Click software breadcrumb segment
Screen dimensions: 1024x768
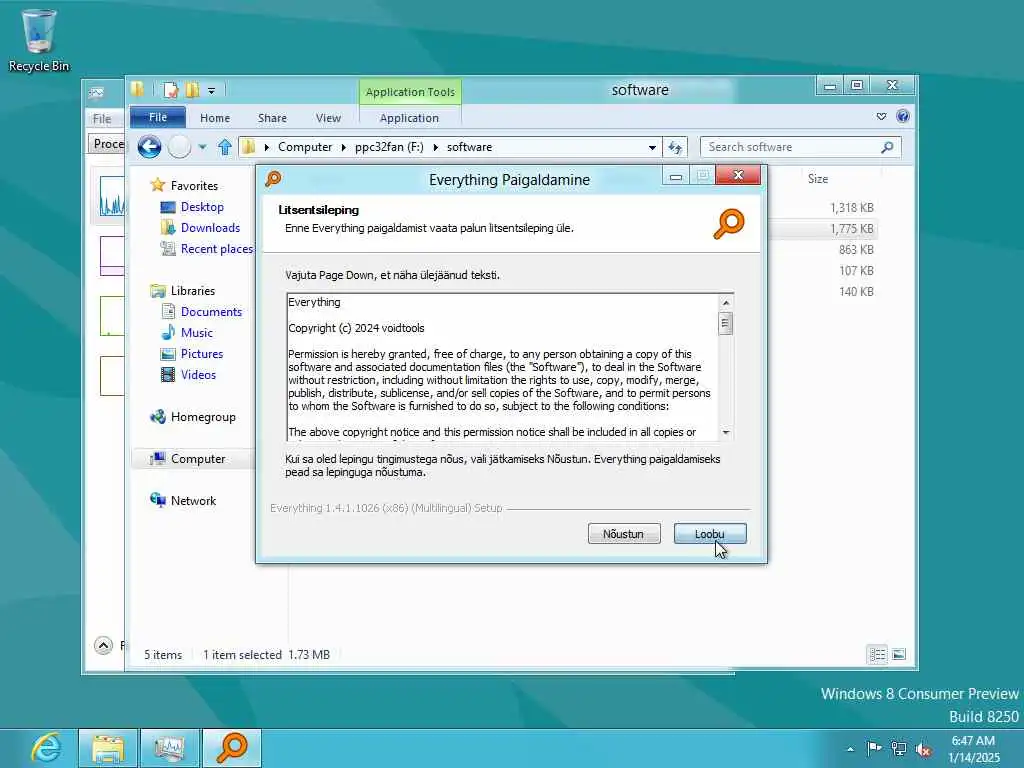[469, 147]
